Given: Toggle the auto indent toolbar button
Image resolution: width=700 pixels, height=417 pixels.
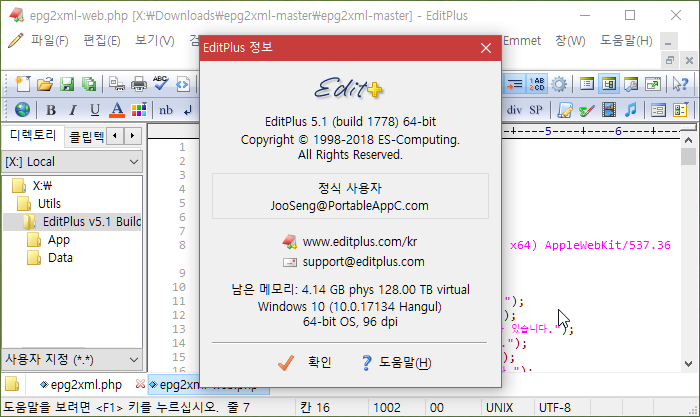Looking at the screenshot, I should point(515,84).
